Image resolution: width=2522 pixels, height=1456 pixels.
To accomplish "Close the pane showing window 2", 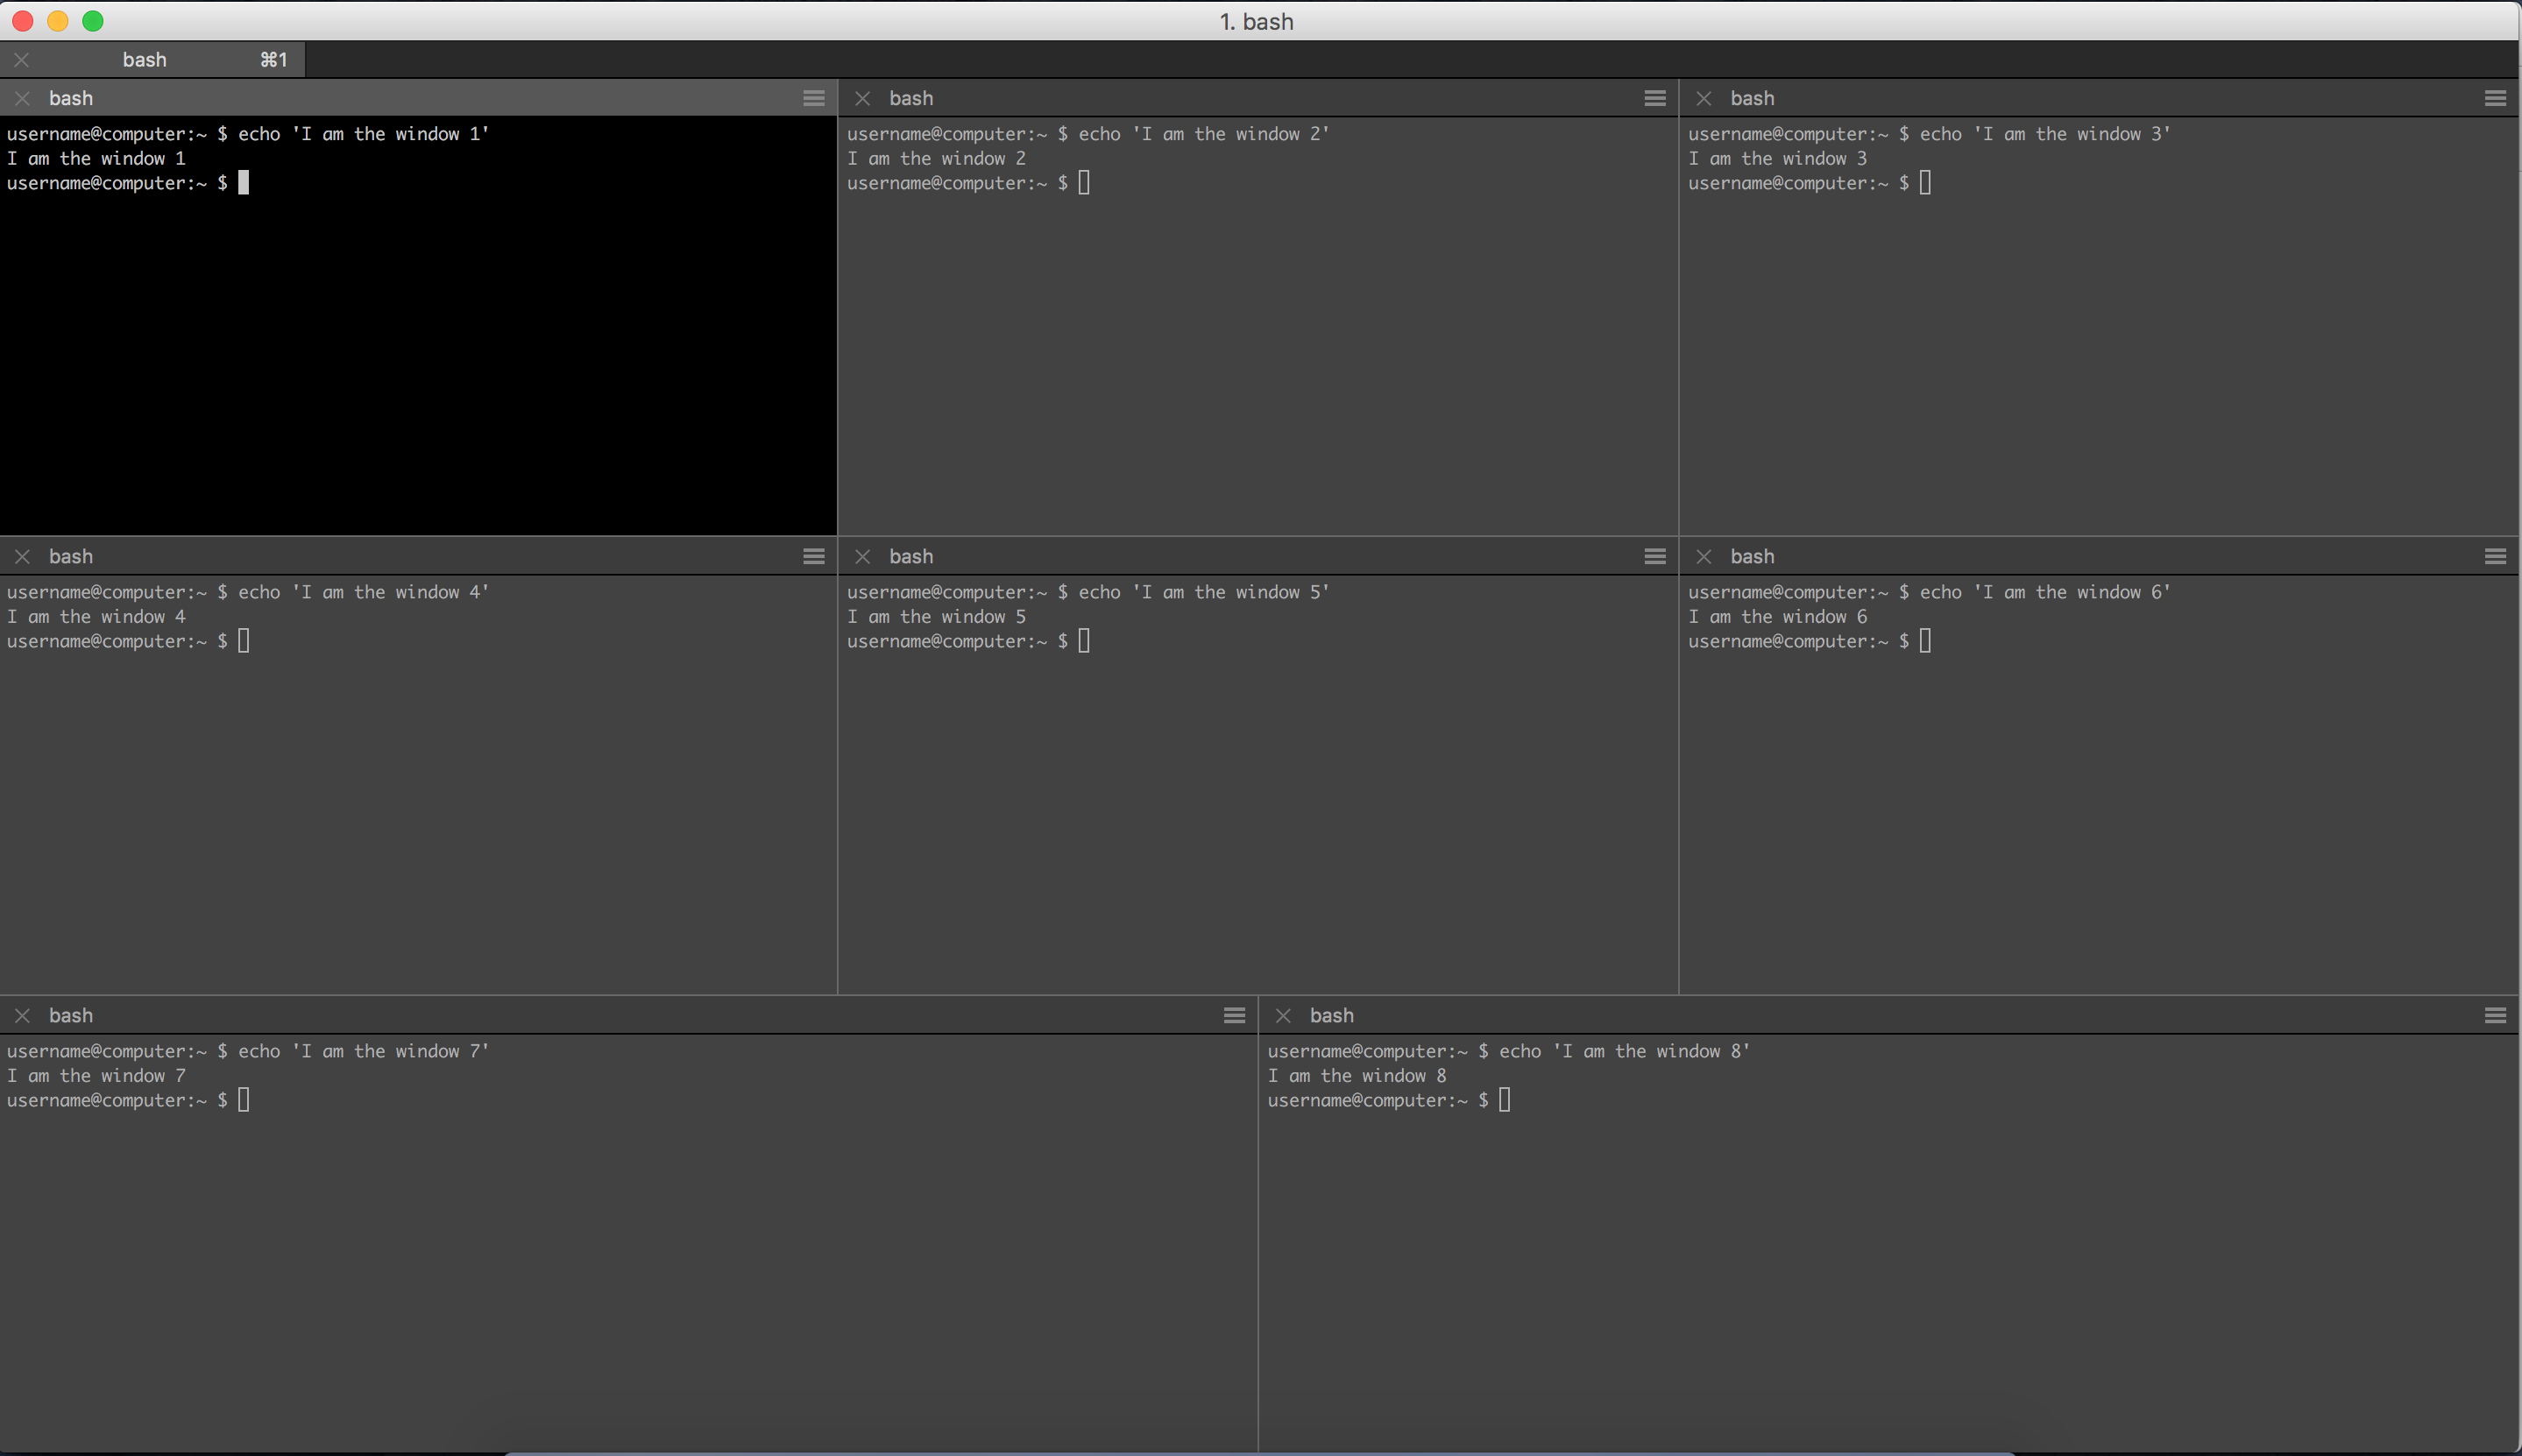I will tap(863, 98).
